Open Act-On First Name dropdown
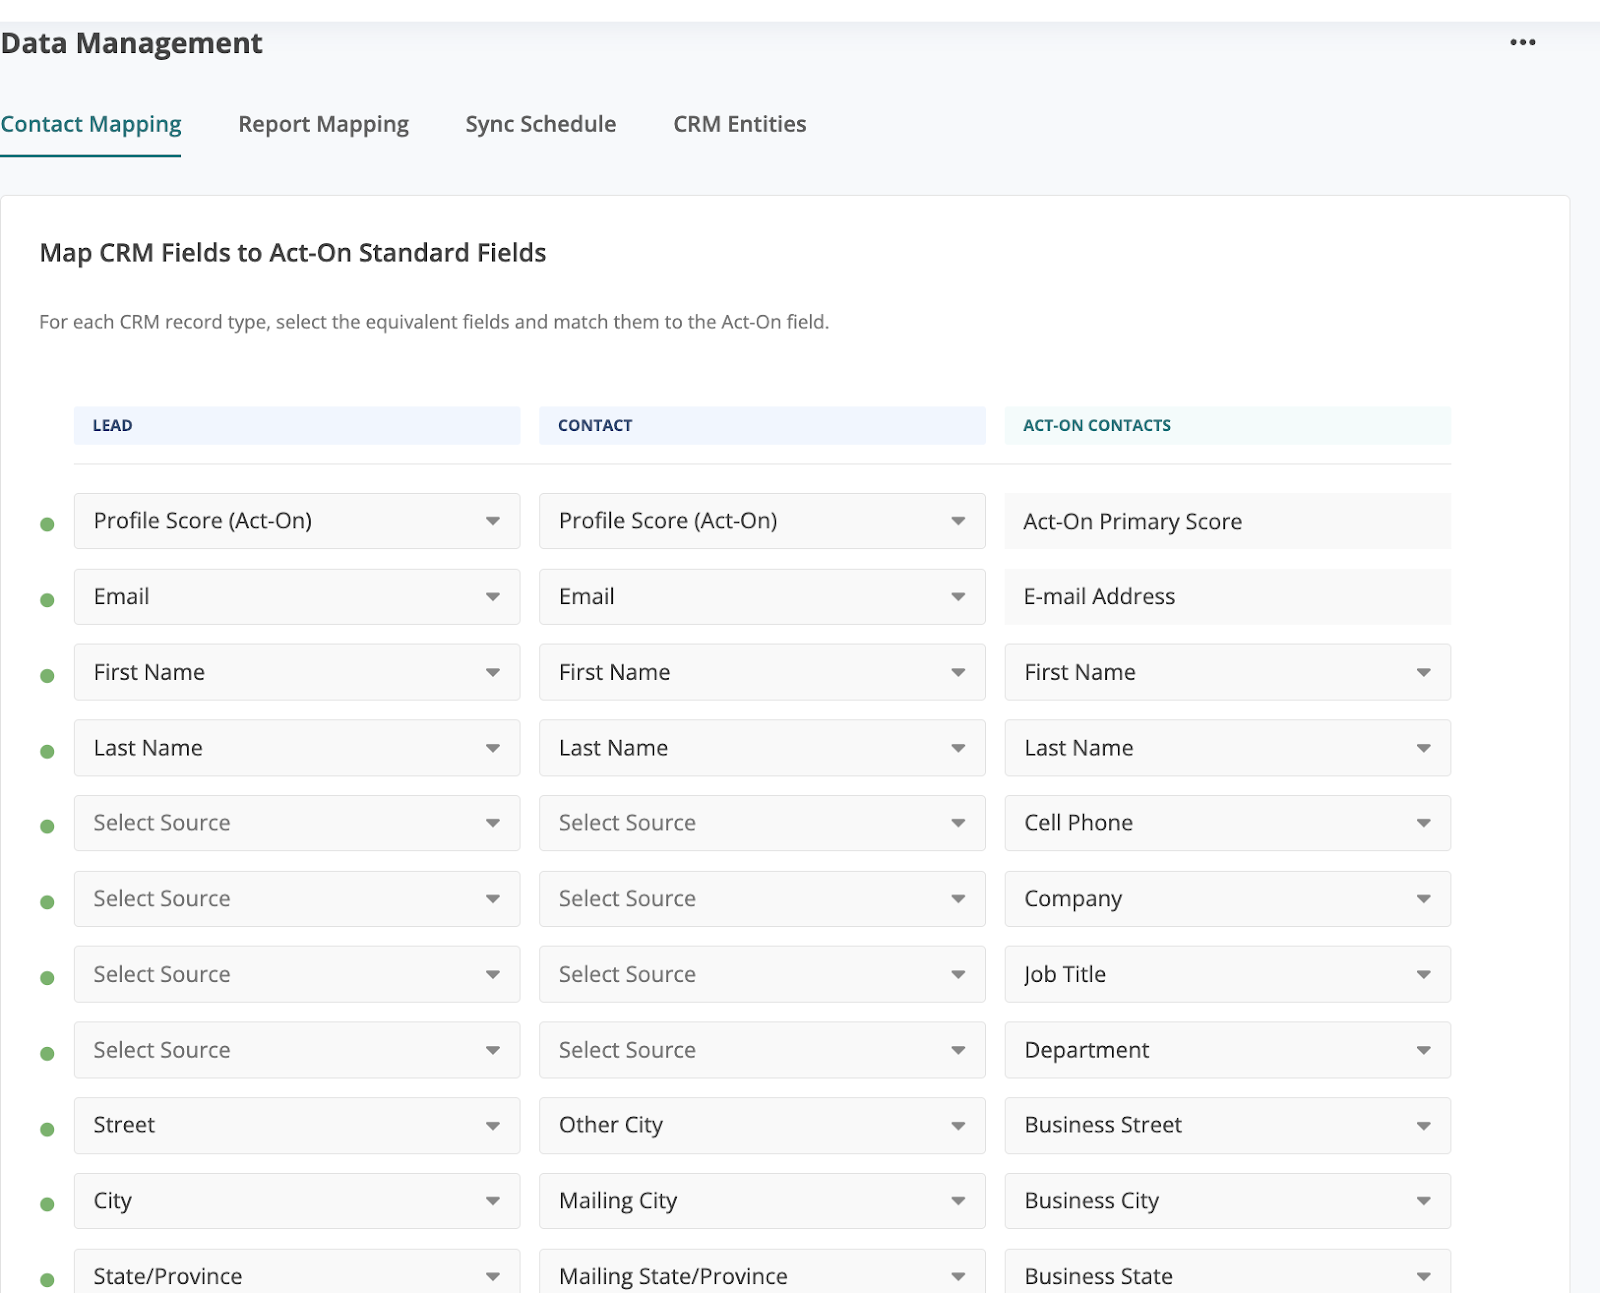Image resolution: width=1600 pixels, height=1293 pixels. pyautogui.click(x=1227, y=672)
